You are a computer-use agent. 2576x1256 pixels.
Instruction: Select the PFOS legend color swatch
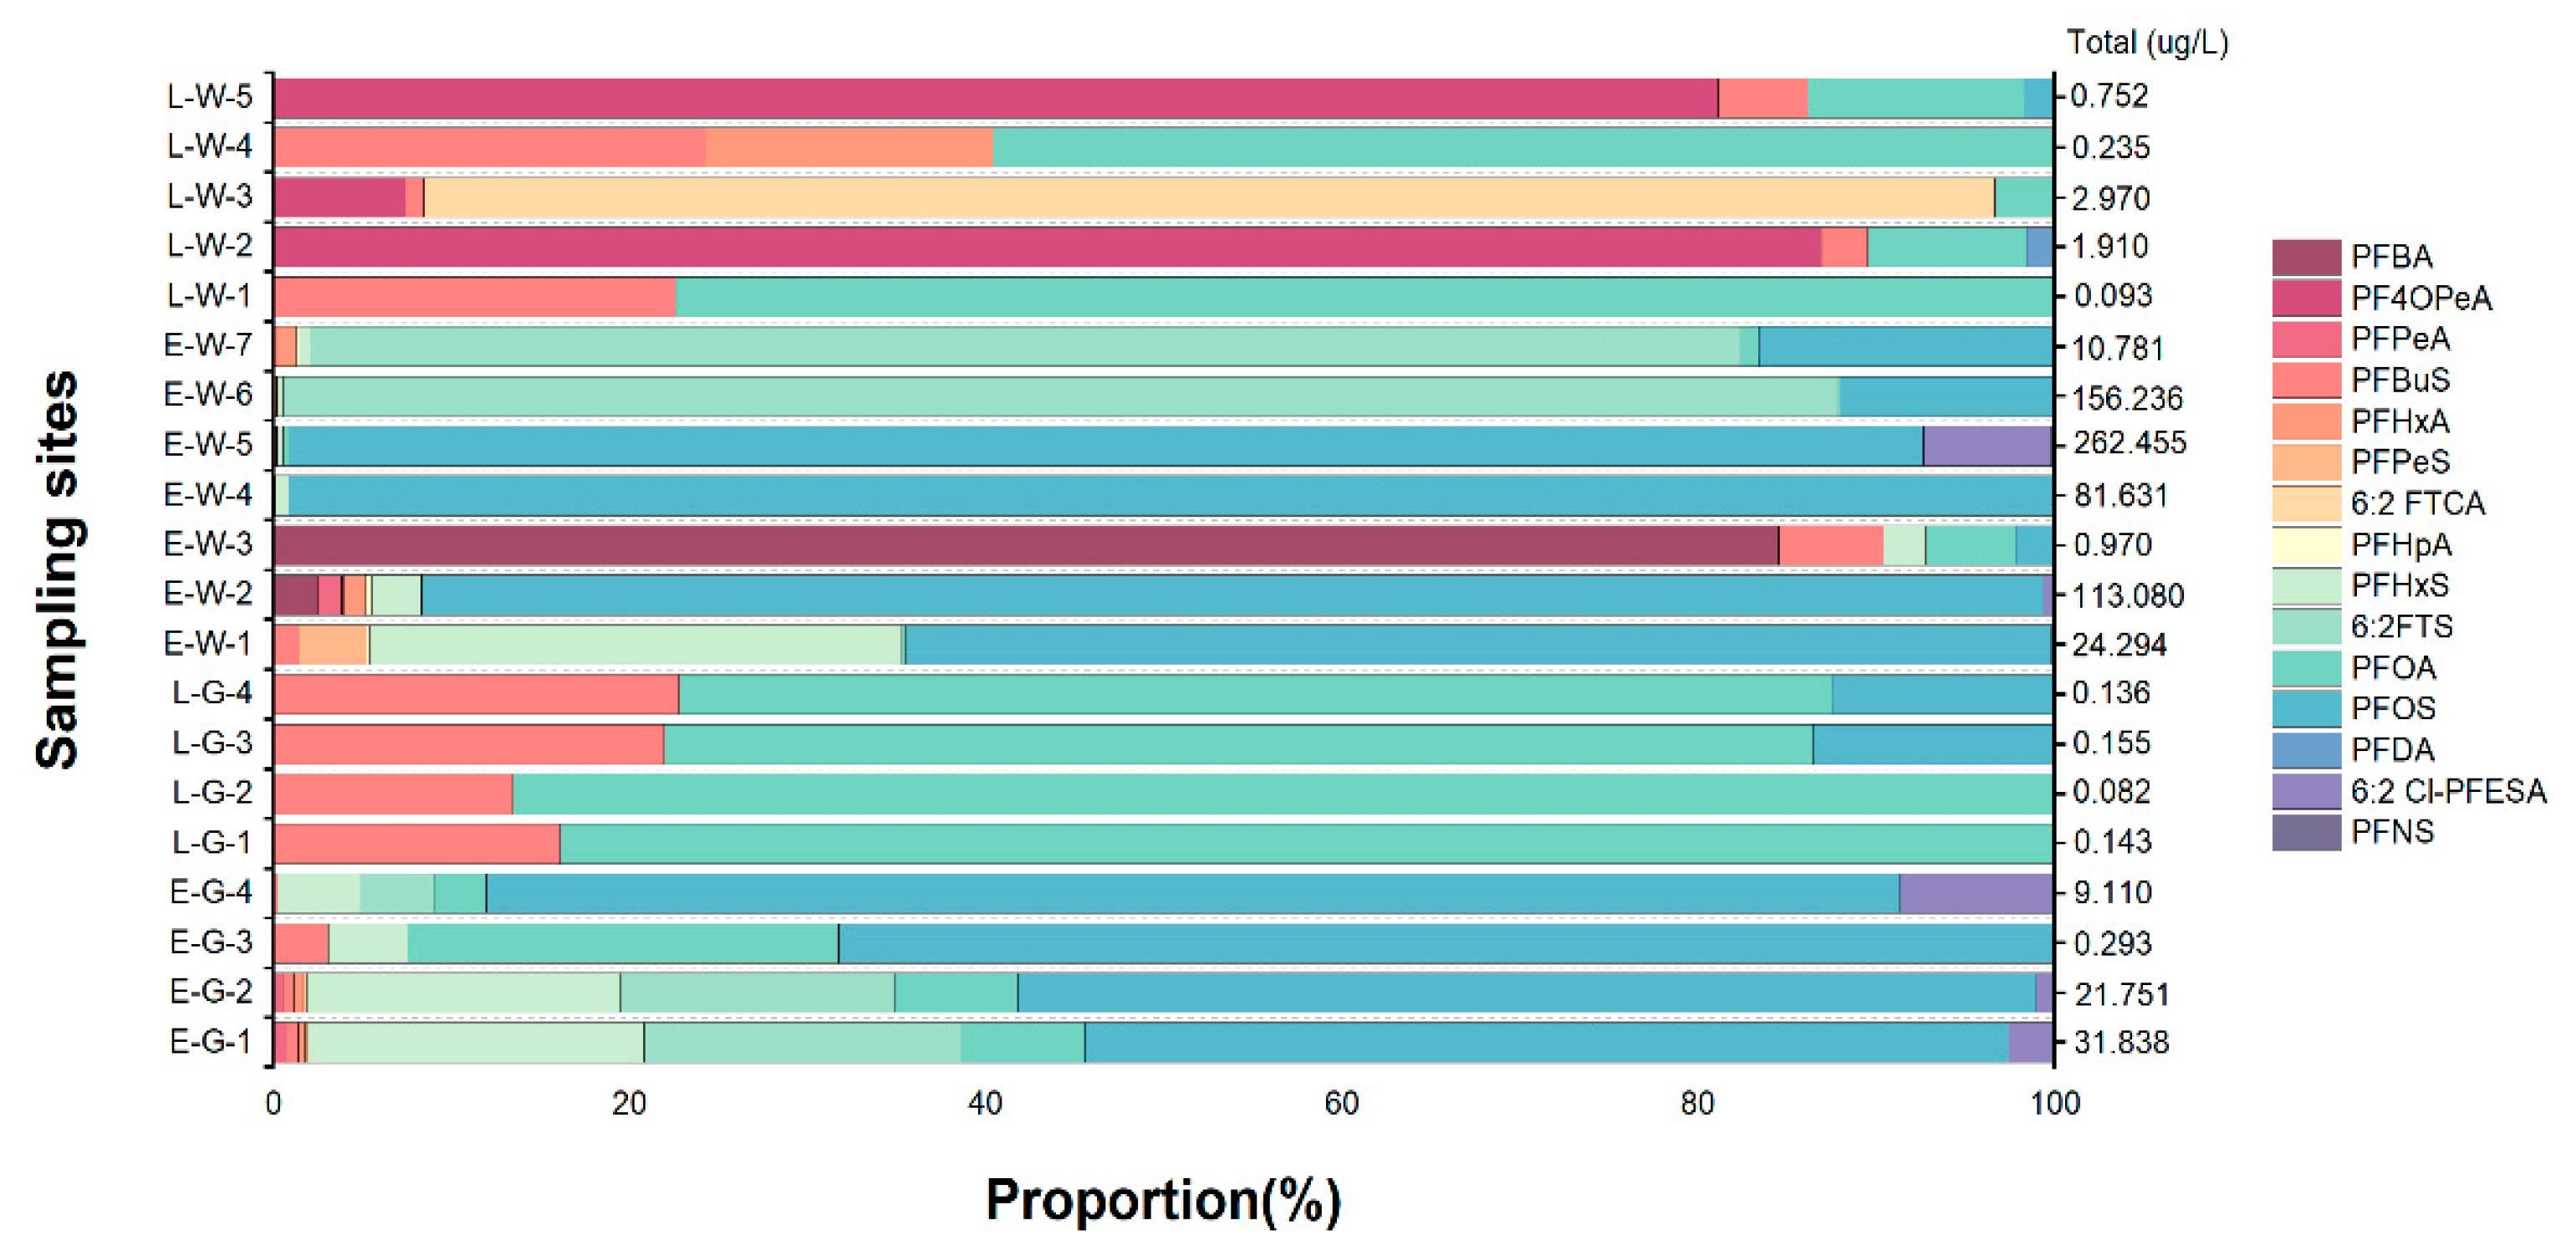tap(2306, 708)
